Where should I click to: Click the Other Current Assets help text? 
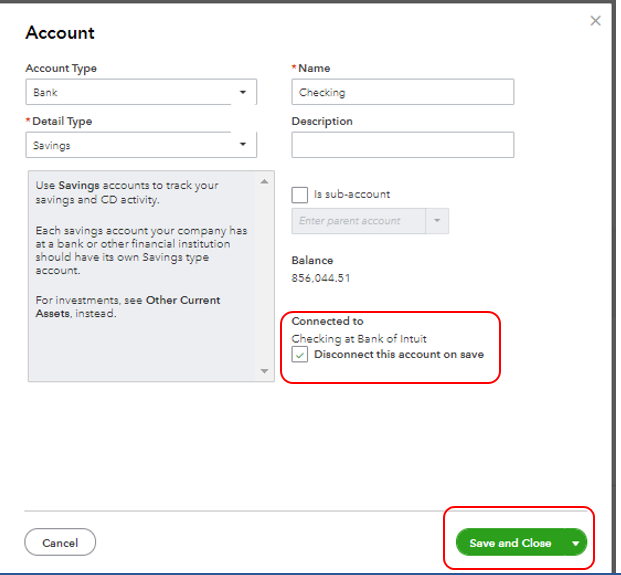coord(183,307)
